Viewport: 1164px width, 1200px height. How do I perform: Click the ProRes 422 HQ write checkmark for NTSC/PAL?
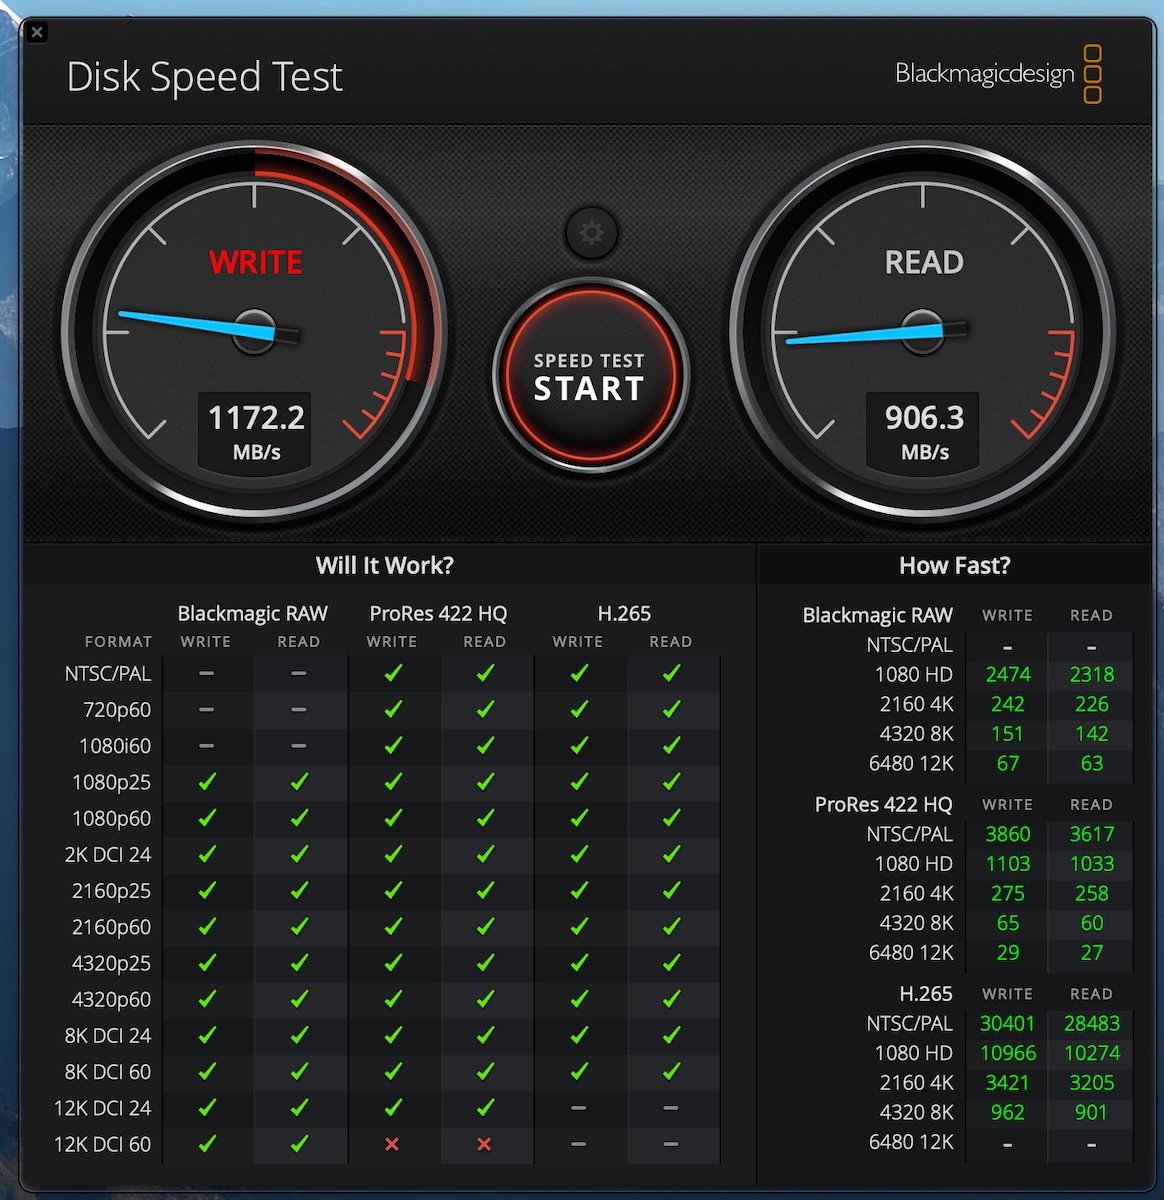(x=393, y=674)
